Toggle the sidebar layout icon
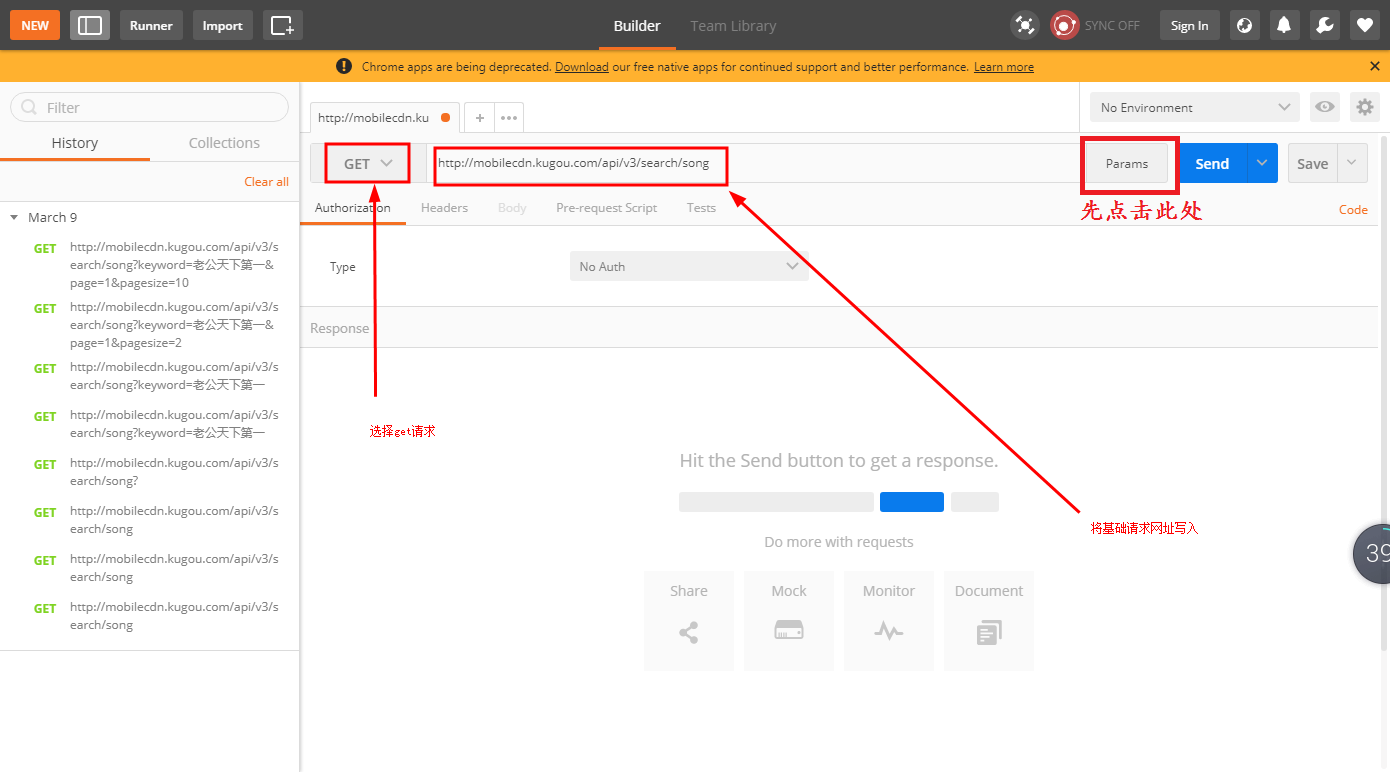The height and width of the screenshot is (772, 1390). click(x=90, y=25)
